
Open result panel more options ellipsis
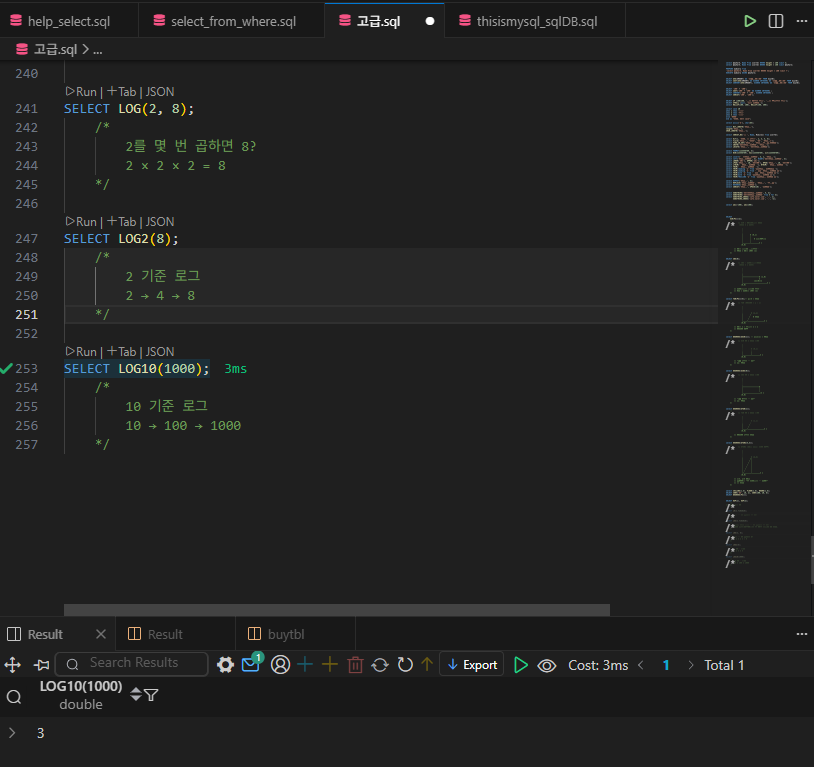802,634
